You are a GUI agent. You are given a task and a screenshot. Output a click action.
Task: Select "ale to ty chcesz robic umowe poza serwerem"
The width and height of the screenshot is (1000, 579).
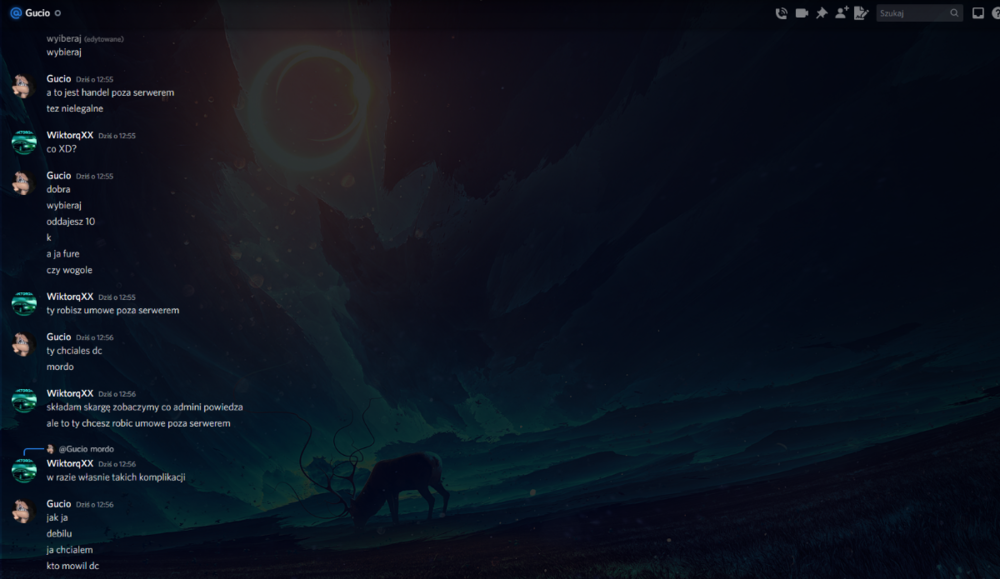[138, 423]
